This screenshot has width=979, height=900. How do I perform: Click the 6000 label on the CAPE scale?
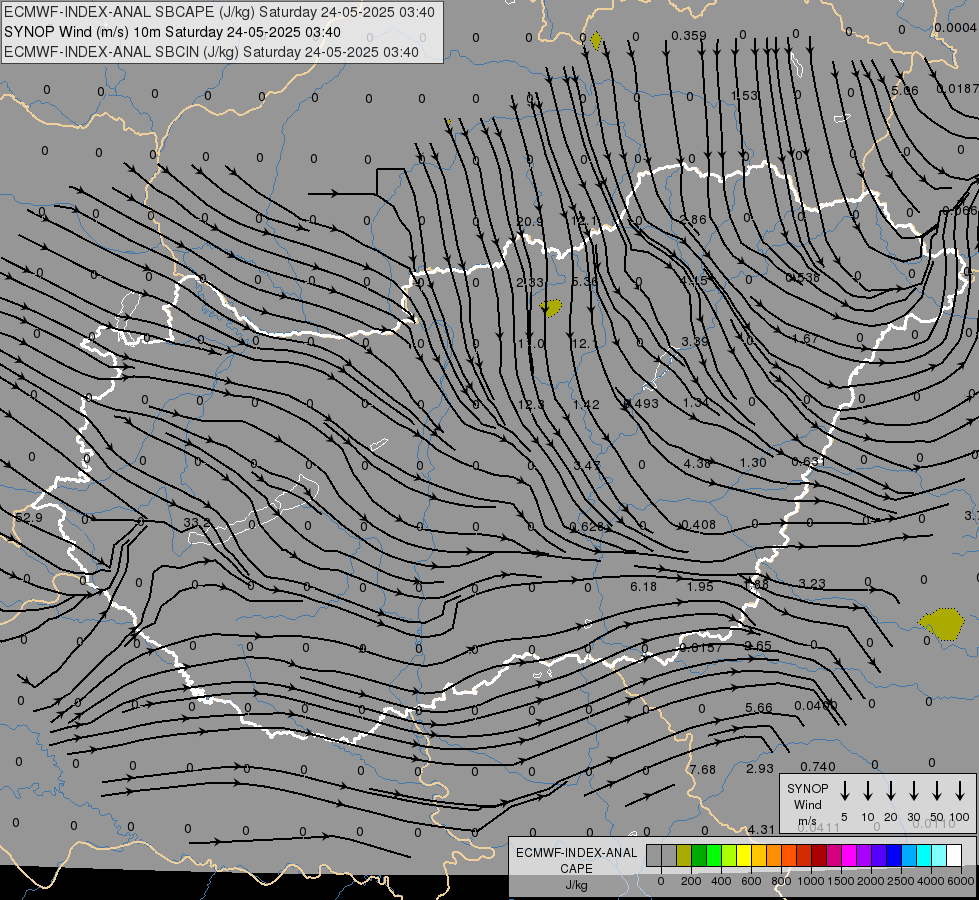(x=961, y=881)
